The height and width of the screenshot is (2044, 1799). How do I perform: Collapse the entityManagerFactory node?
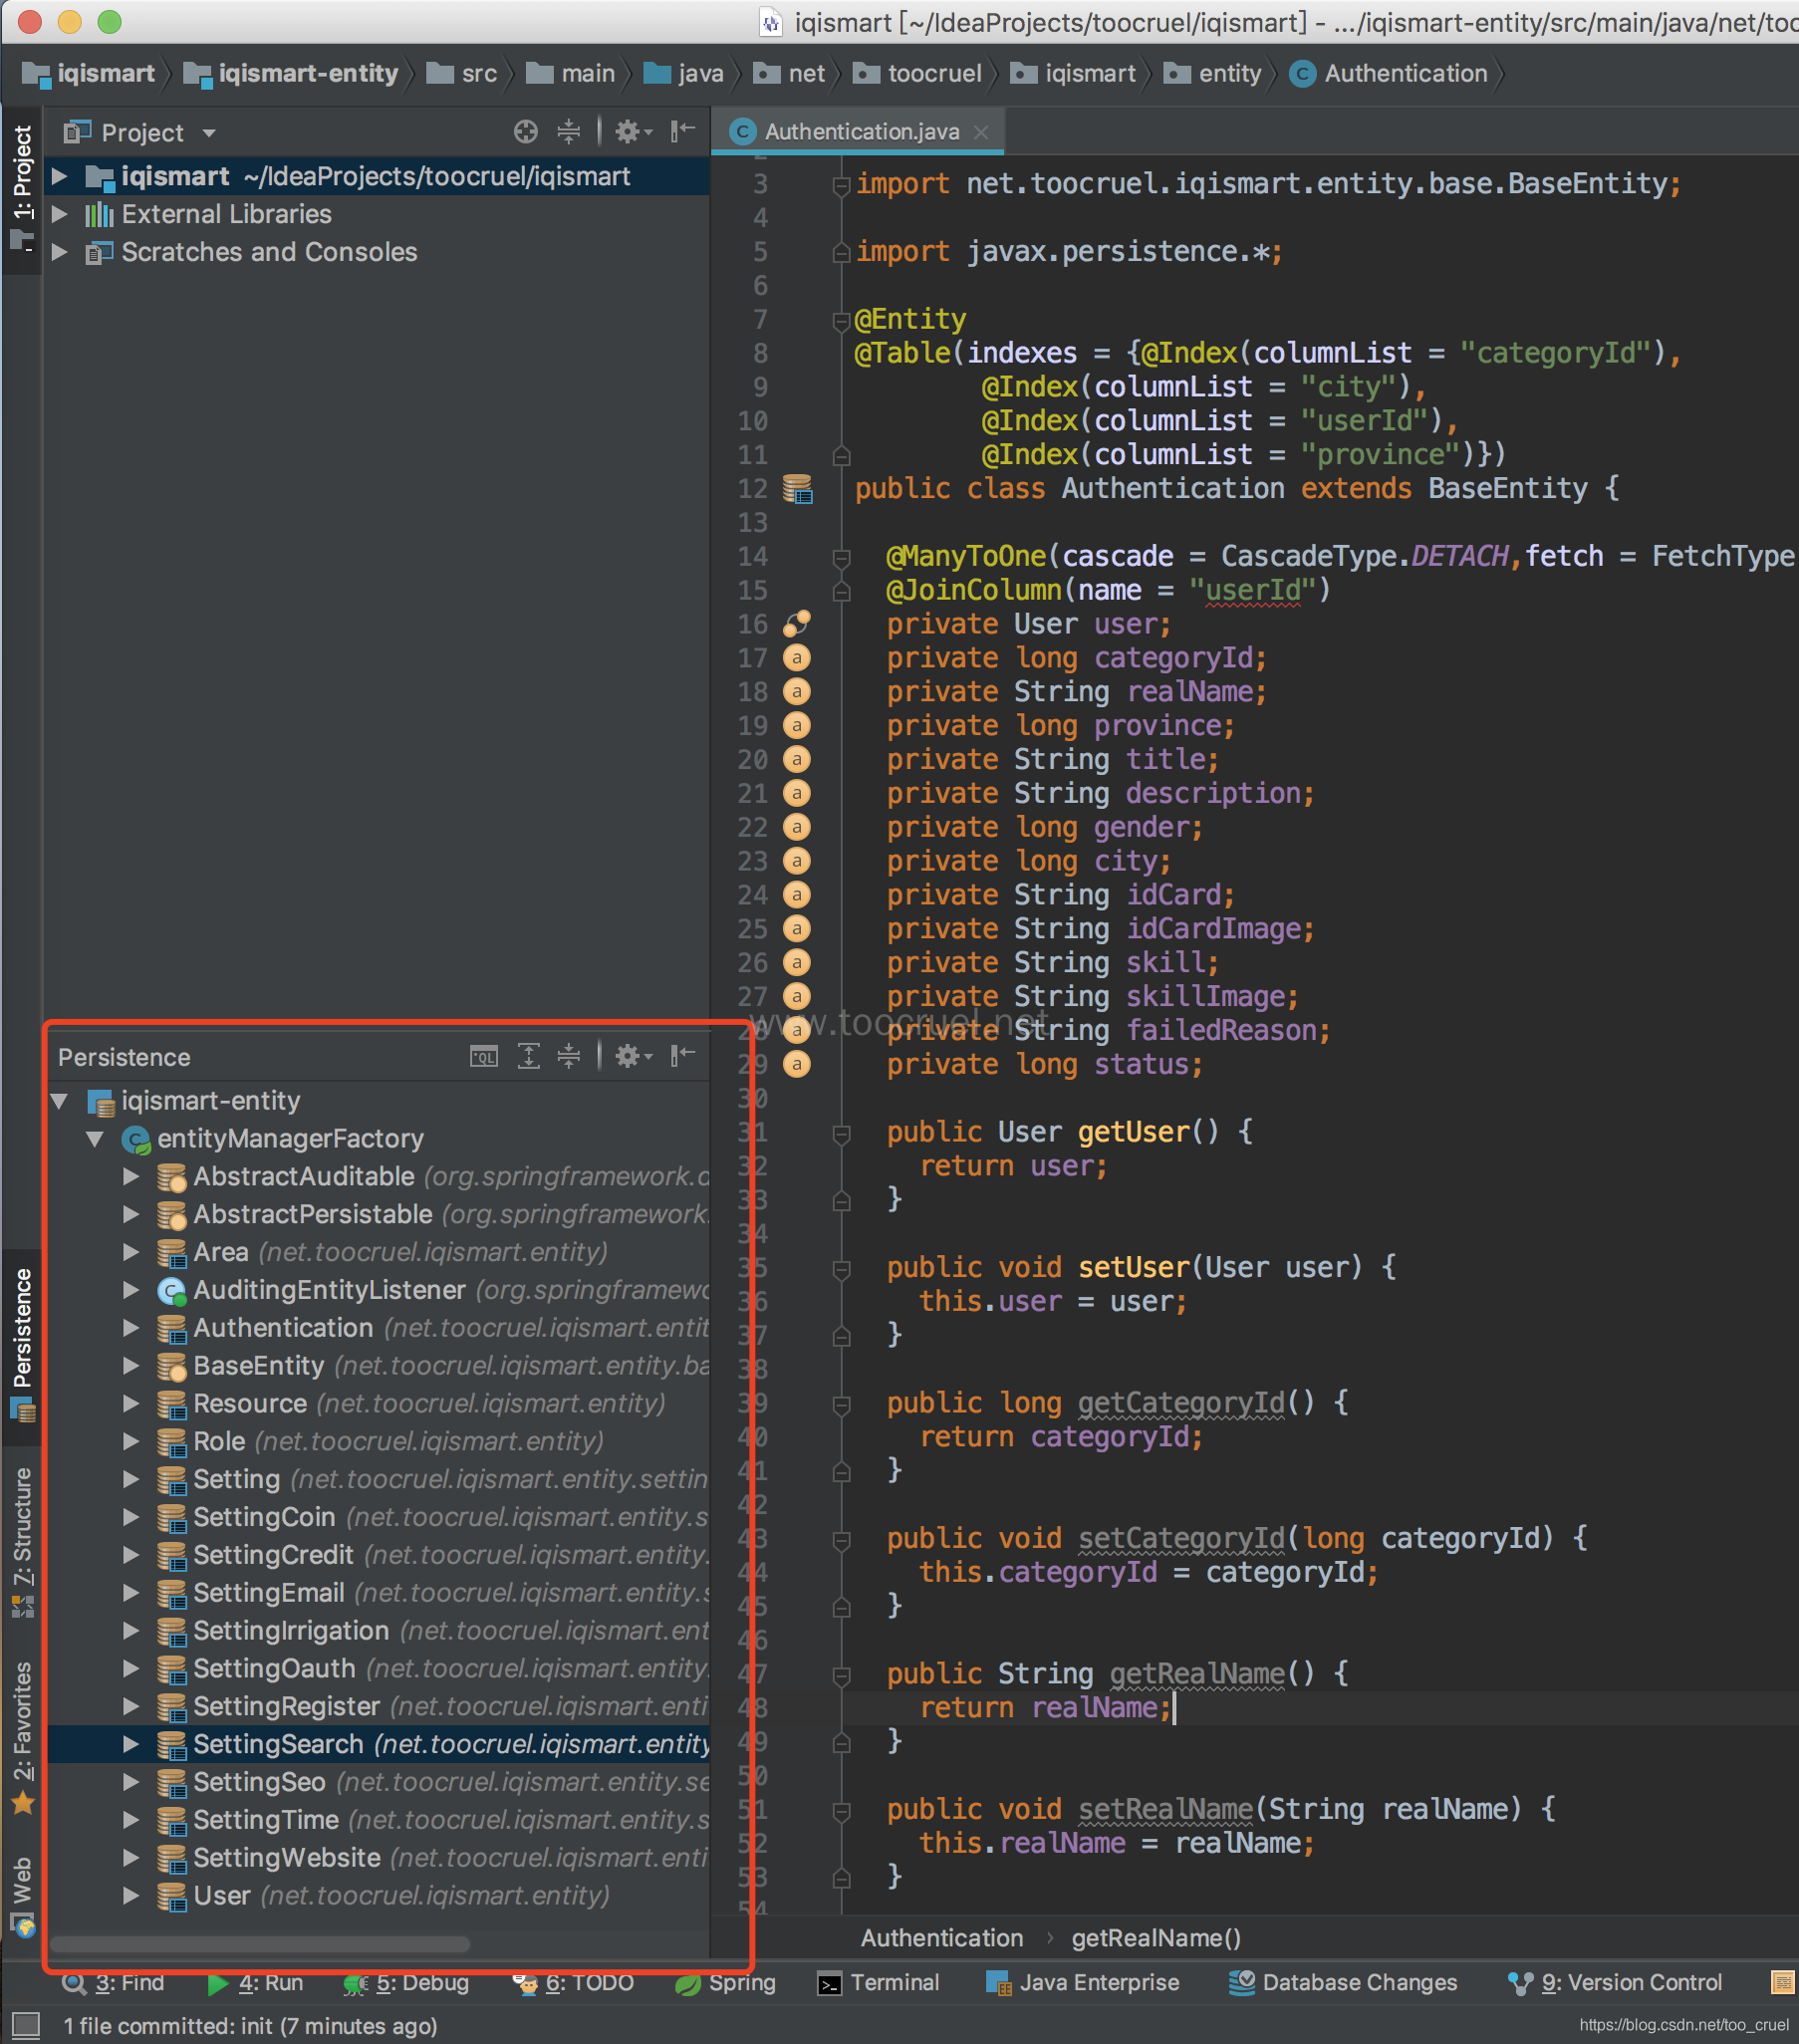coord(96,1139)
